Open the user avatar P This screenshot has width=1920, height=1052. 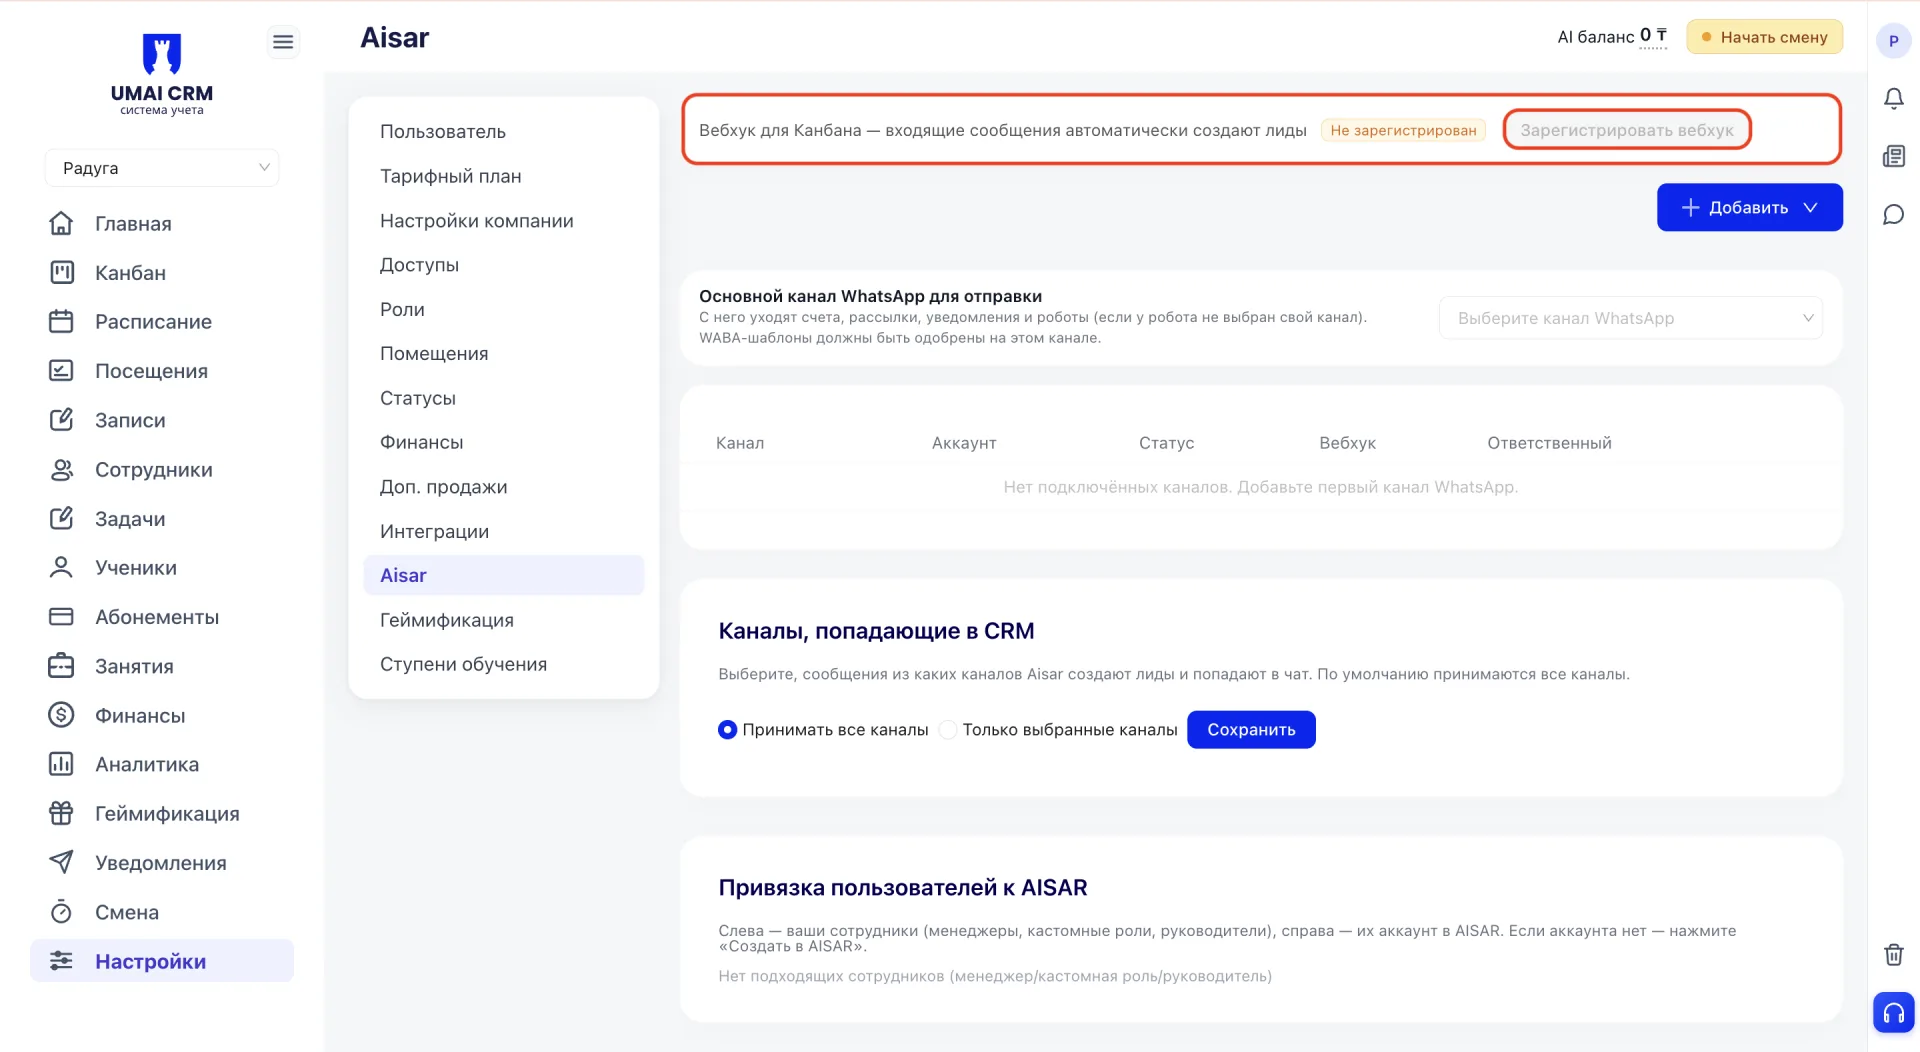pos(1893,41)
